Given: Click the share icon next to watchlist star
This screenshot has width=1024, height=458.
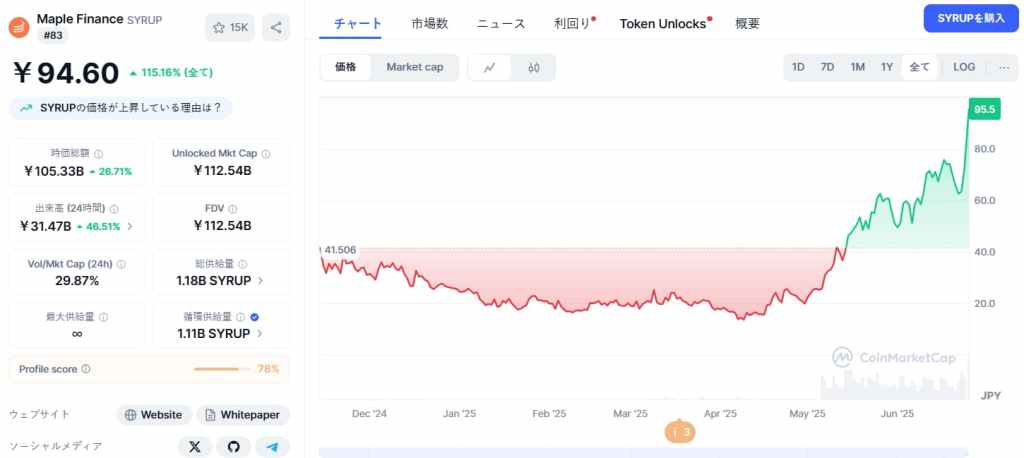Looking at the screenshot, I should (276, 27).
